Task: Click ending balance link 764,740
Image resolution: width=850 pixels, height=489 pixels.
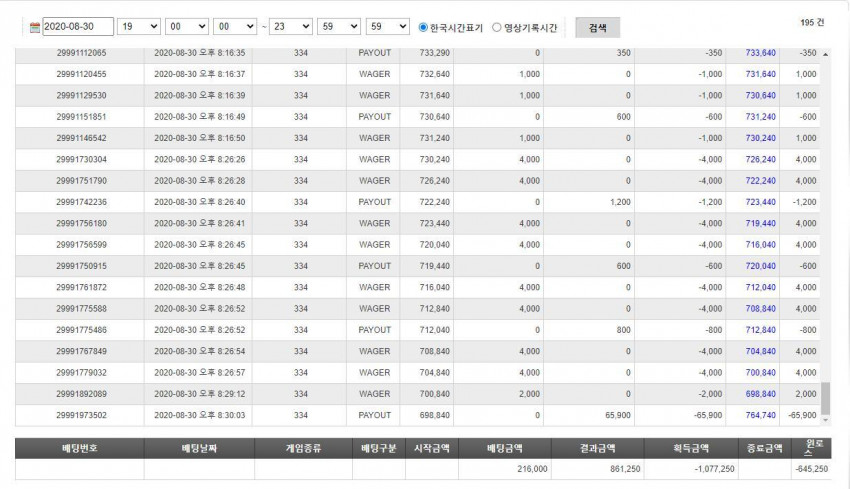Action: pos(761,415)
